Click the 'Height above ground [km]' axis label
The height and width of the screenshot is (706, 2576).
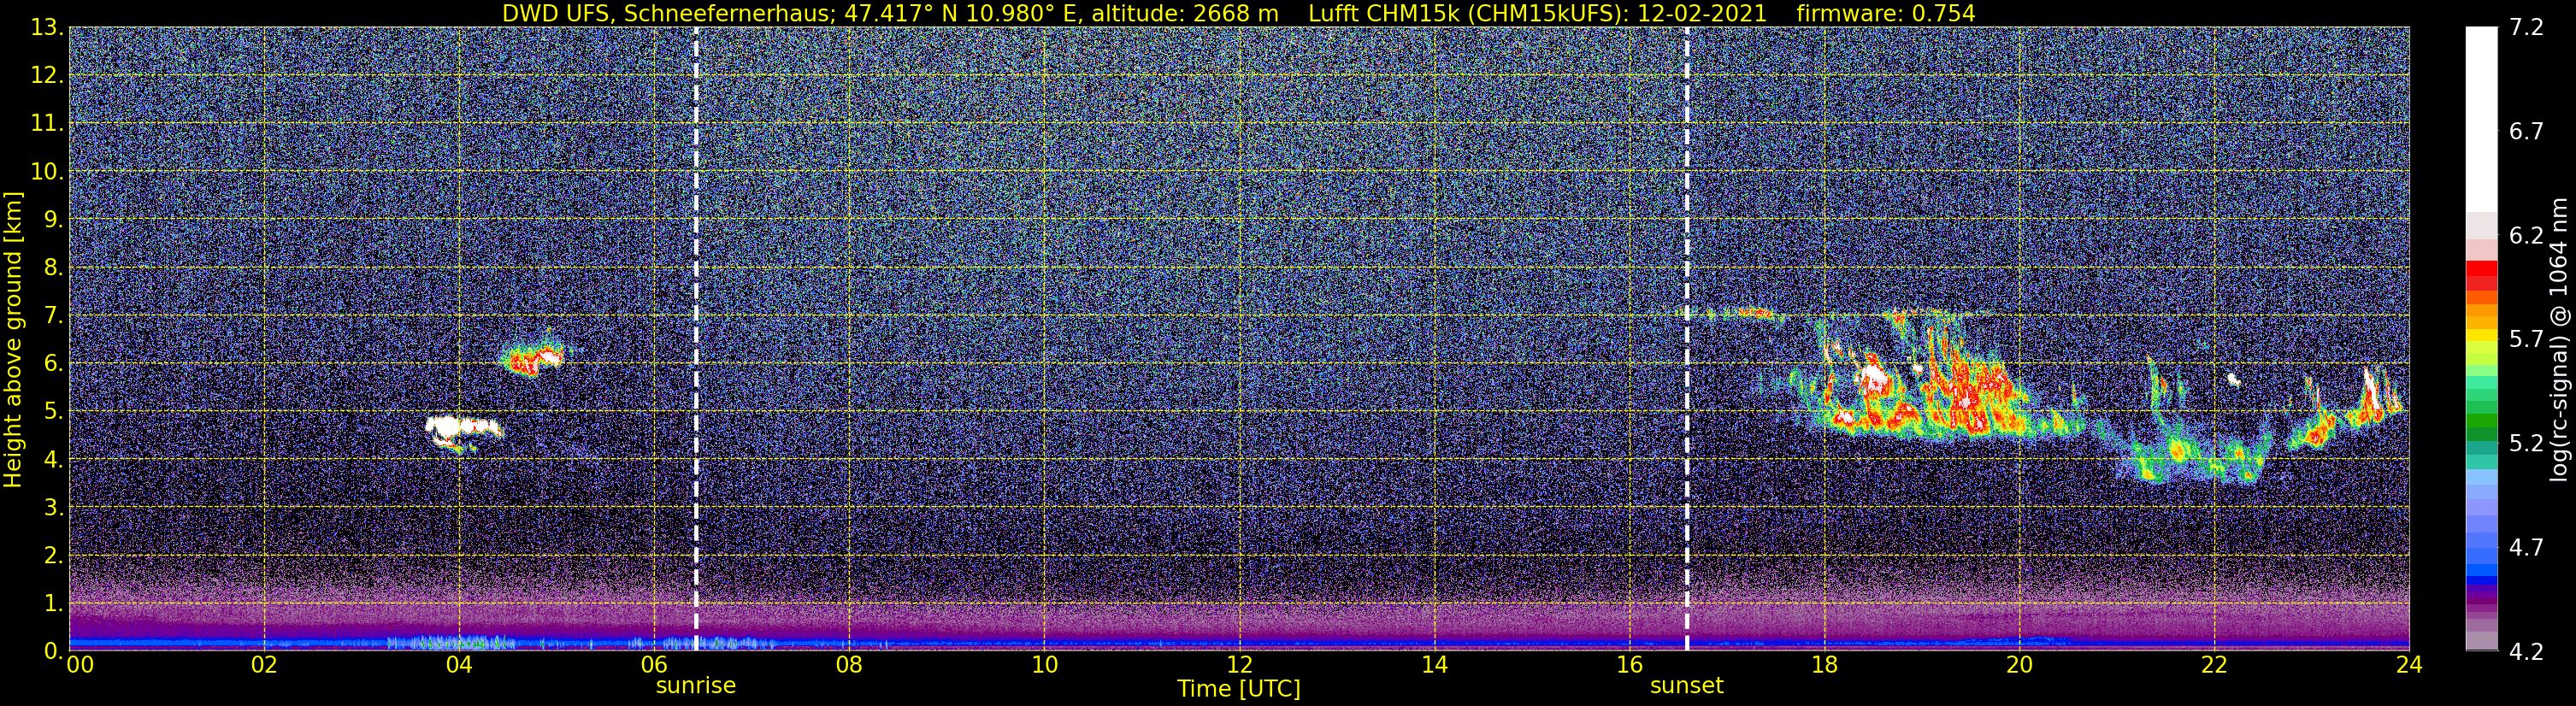click(13, 340)
